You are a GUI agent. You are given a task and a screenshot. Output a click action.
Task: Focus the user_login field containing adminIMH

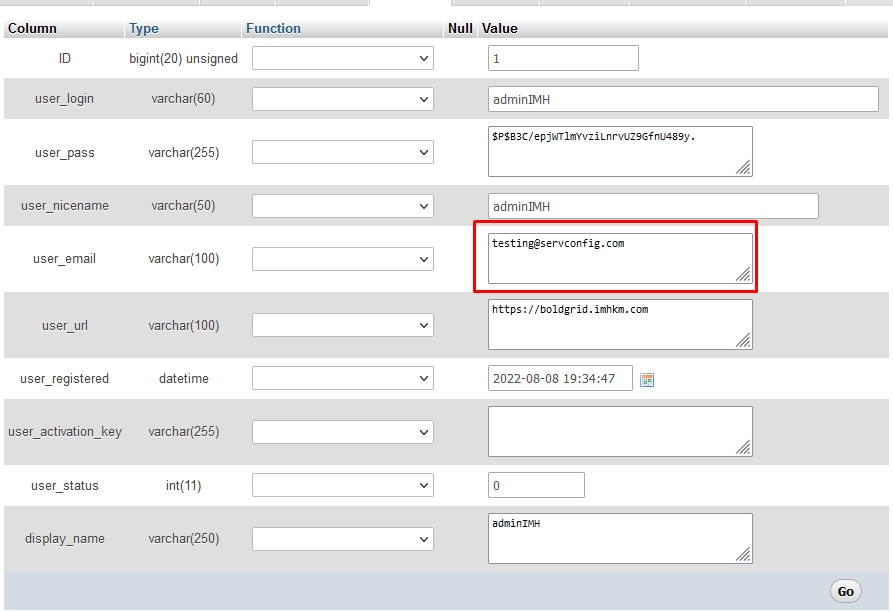(x=683, y=99)
